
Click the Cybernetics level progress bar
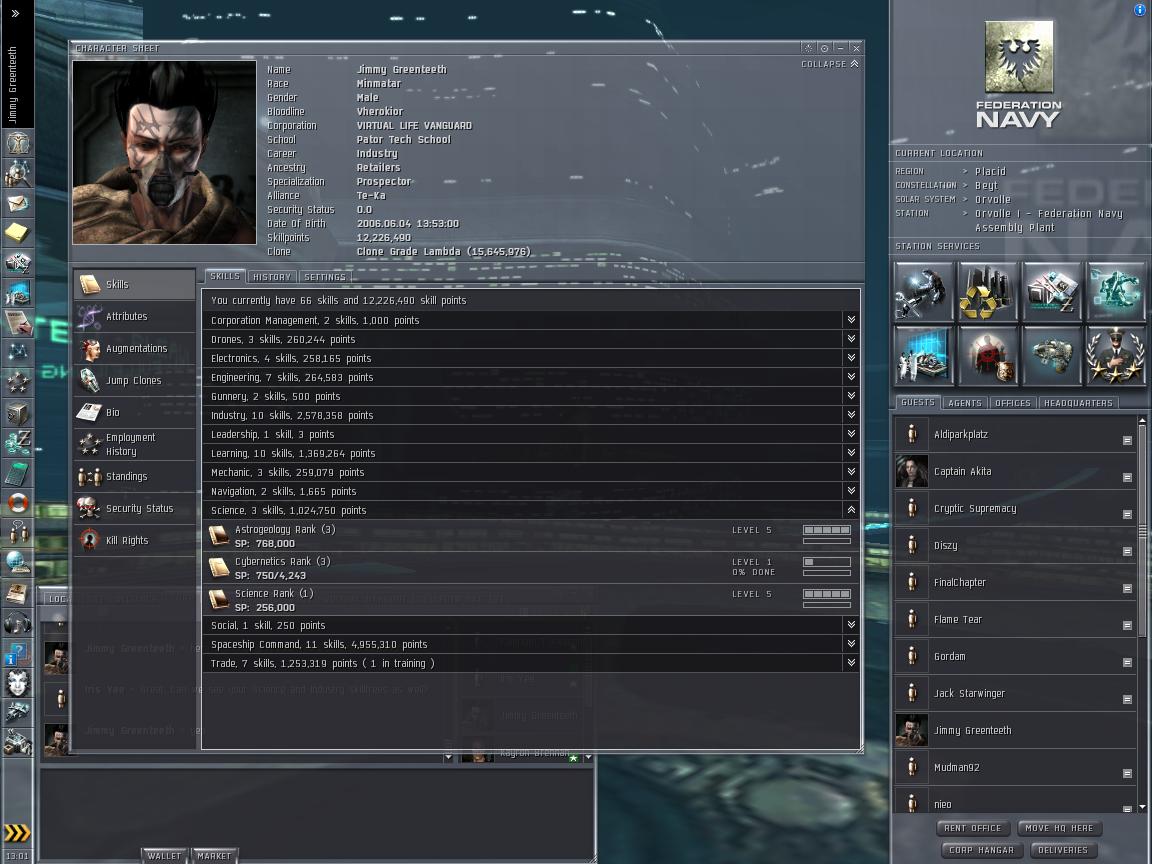(x=827, y=562)
